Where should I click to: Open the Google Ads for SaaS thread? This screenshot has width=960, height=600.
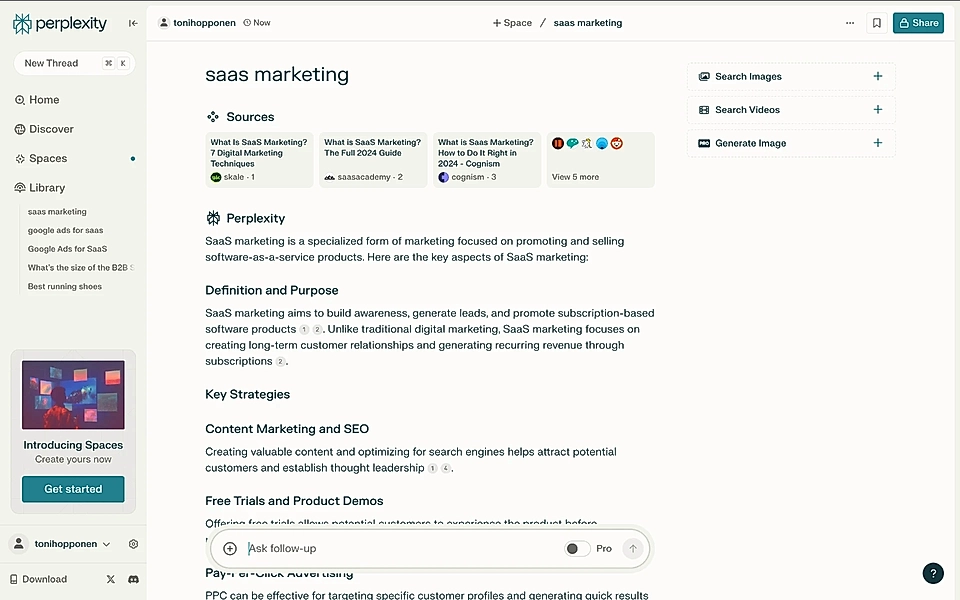tap(66, 248)
